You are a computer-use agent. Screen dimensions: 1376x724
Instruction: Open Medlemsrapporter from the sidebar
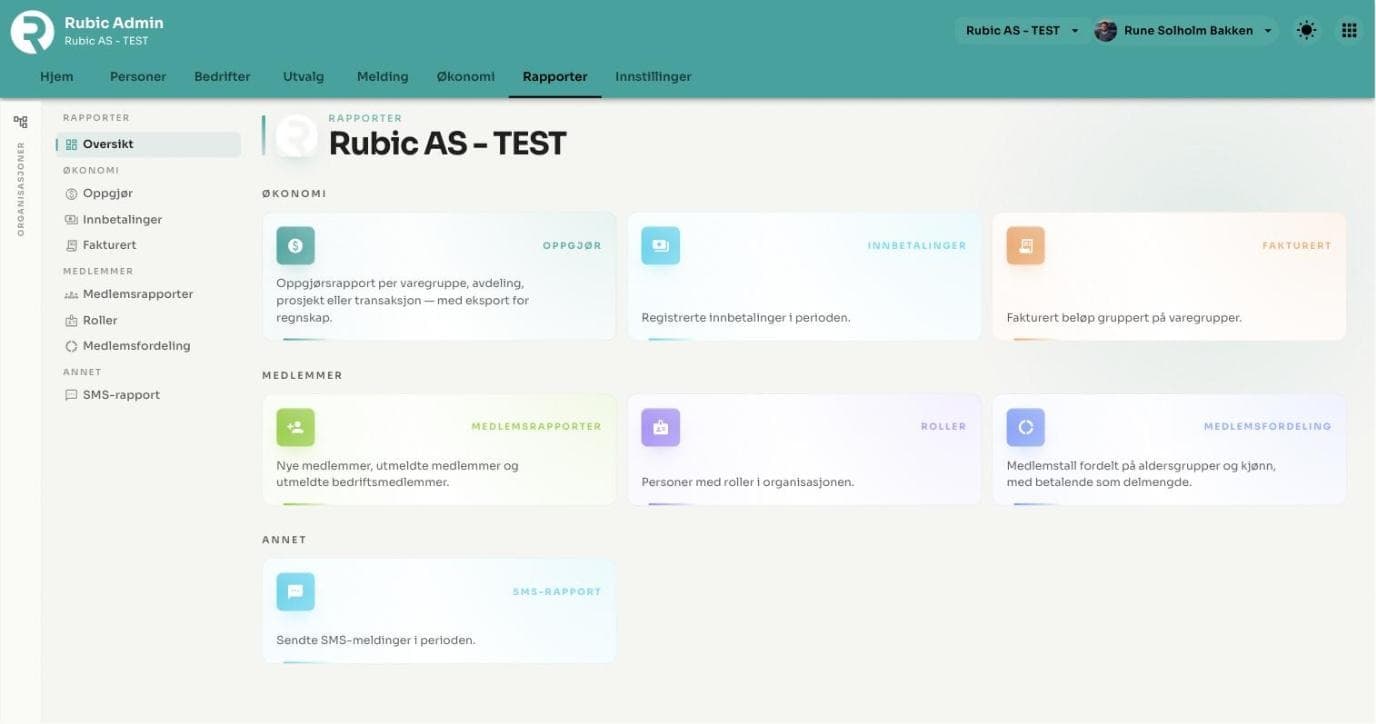pyautogui.click(x=148, y=295)
